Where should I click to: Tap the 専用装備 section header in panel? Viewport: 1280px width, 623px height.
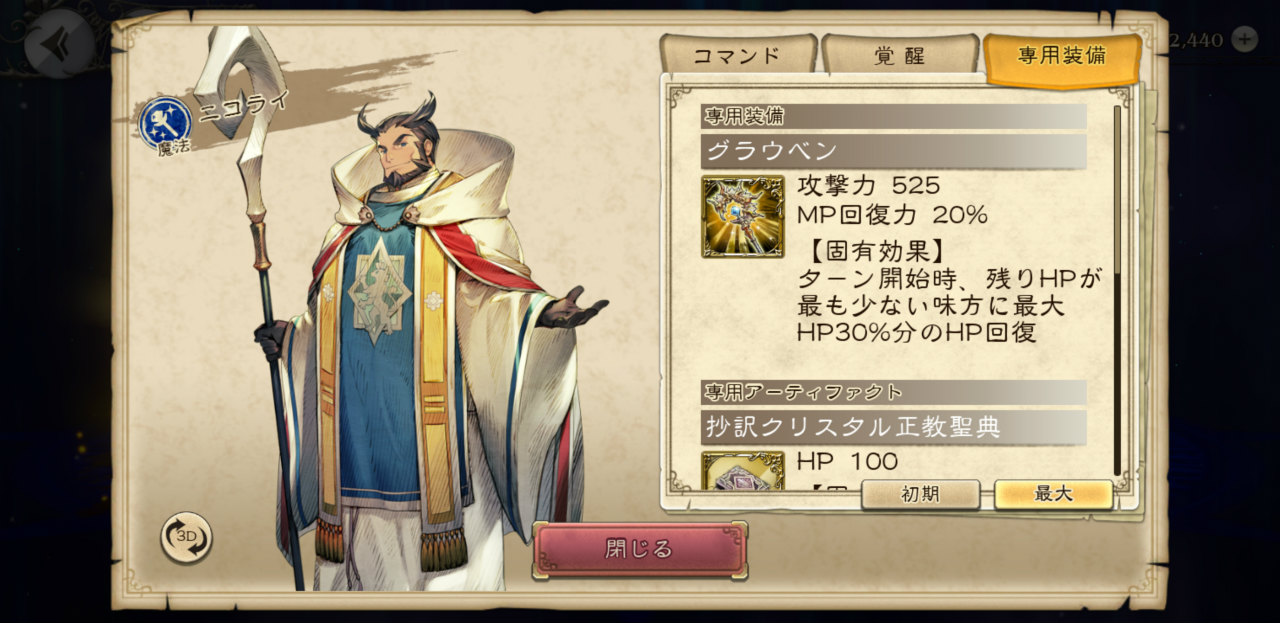point(894,116)
